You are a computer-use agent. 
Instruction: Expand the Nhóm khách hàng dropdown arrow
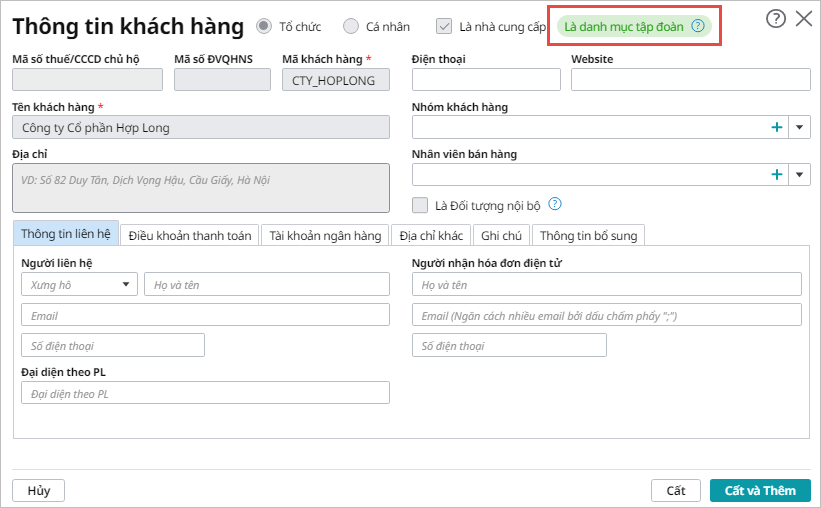coord(800,127)
